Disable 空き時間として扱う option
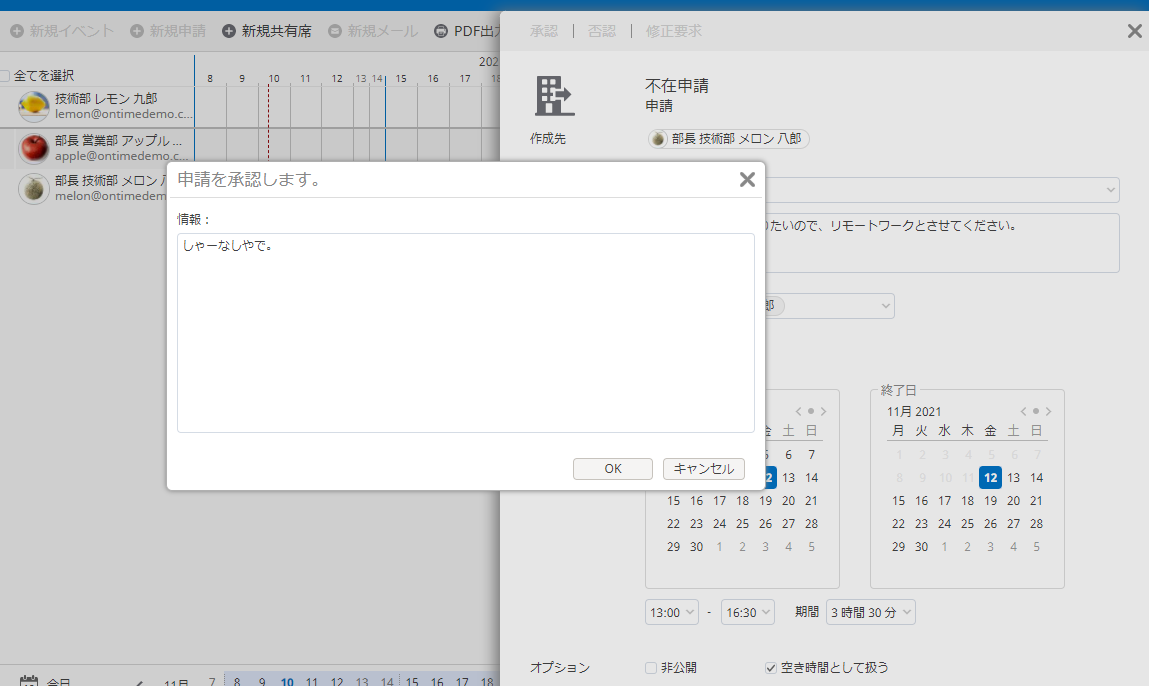Image resolution: width=1149 pixels, height=686 pixels. point(770,667)
